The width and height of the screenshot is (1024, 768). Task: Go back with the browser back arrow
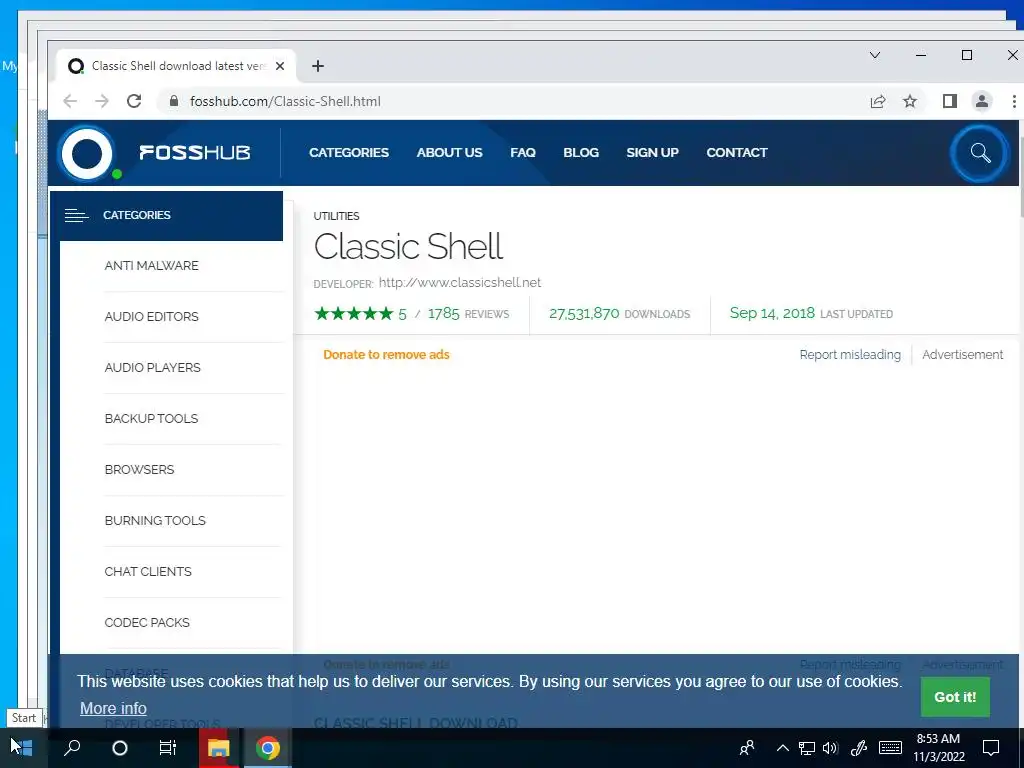pos(70,101)
